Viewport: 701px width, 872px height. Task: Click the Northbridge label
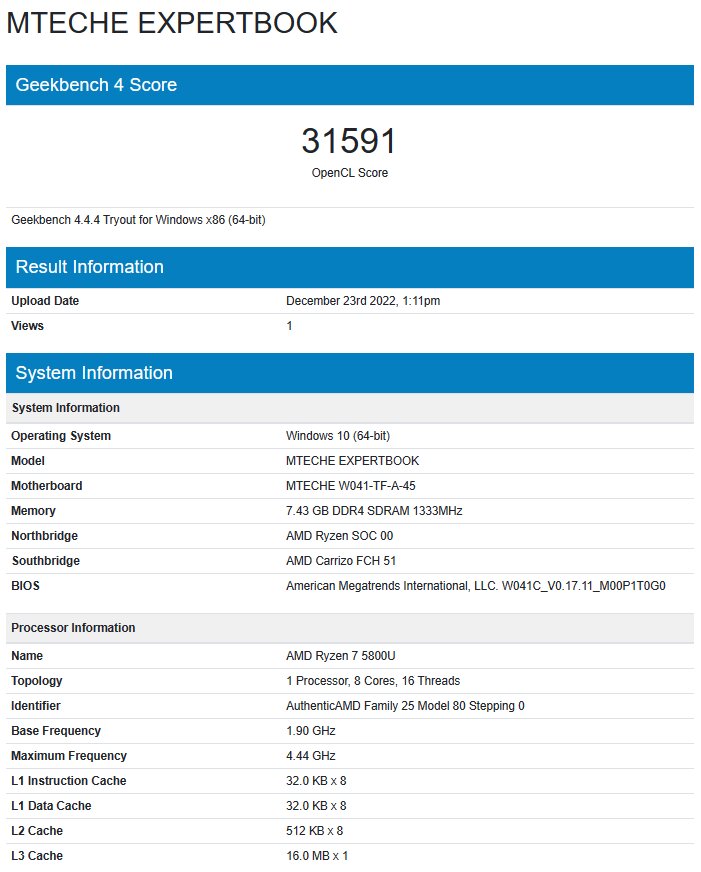click(x=44, y=536)
